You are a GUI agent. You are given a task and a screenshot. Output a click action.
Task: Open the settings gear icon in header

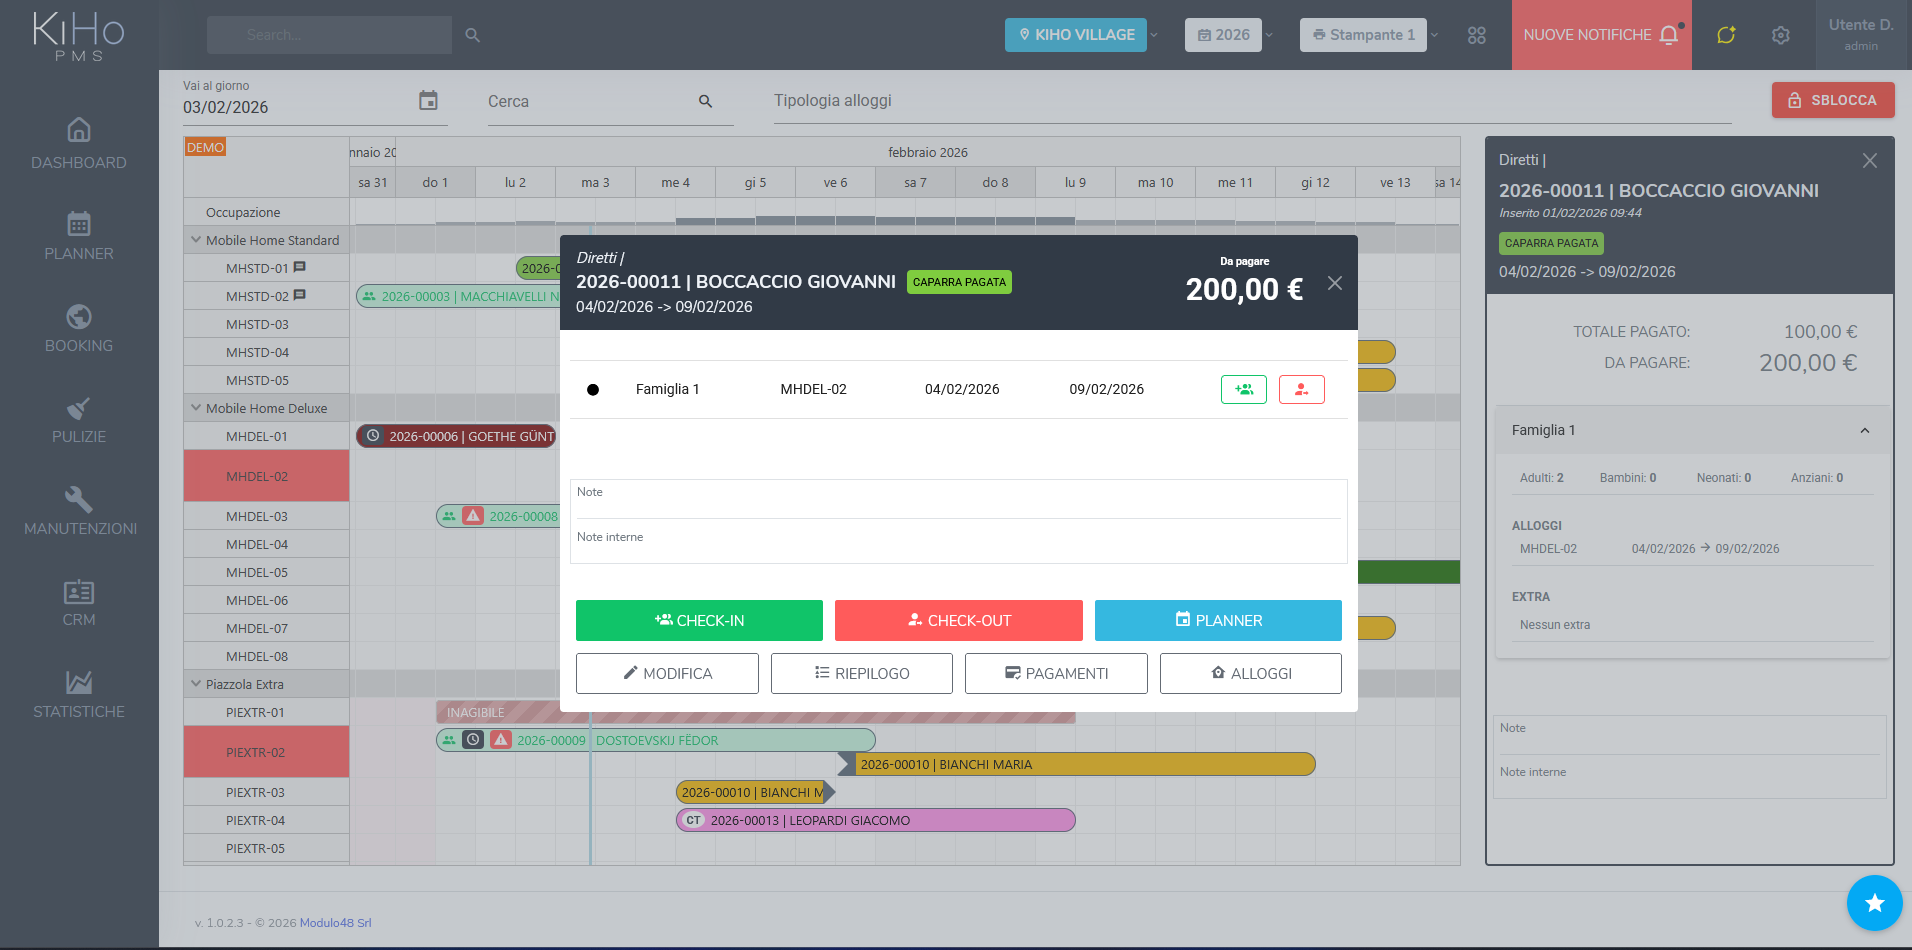pyautogui.click(x=1781, y=35)
